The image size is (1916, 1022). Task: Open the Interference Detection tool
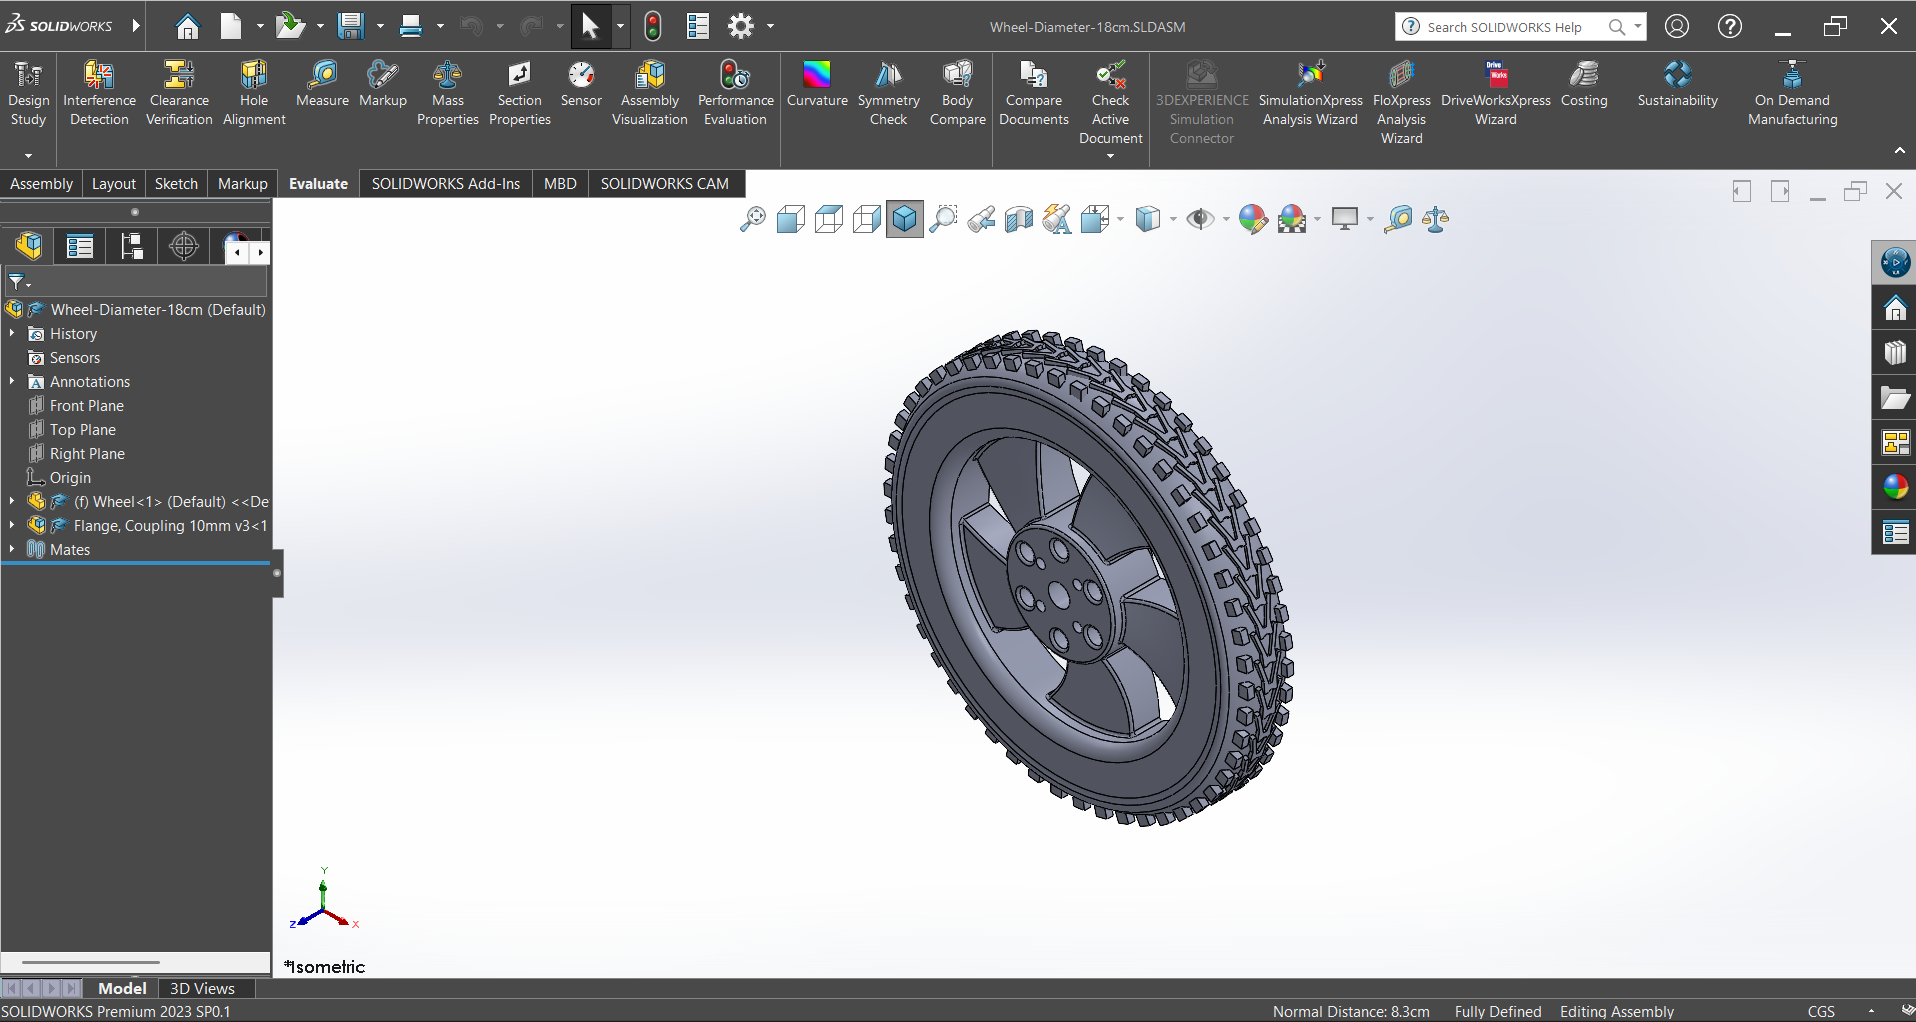(99, 93)
